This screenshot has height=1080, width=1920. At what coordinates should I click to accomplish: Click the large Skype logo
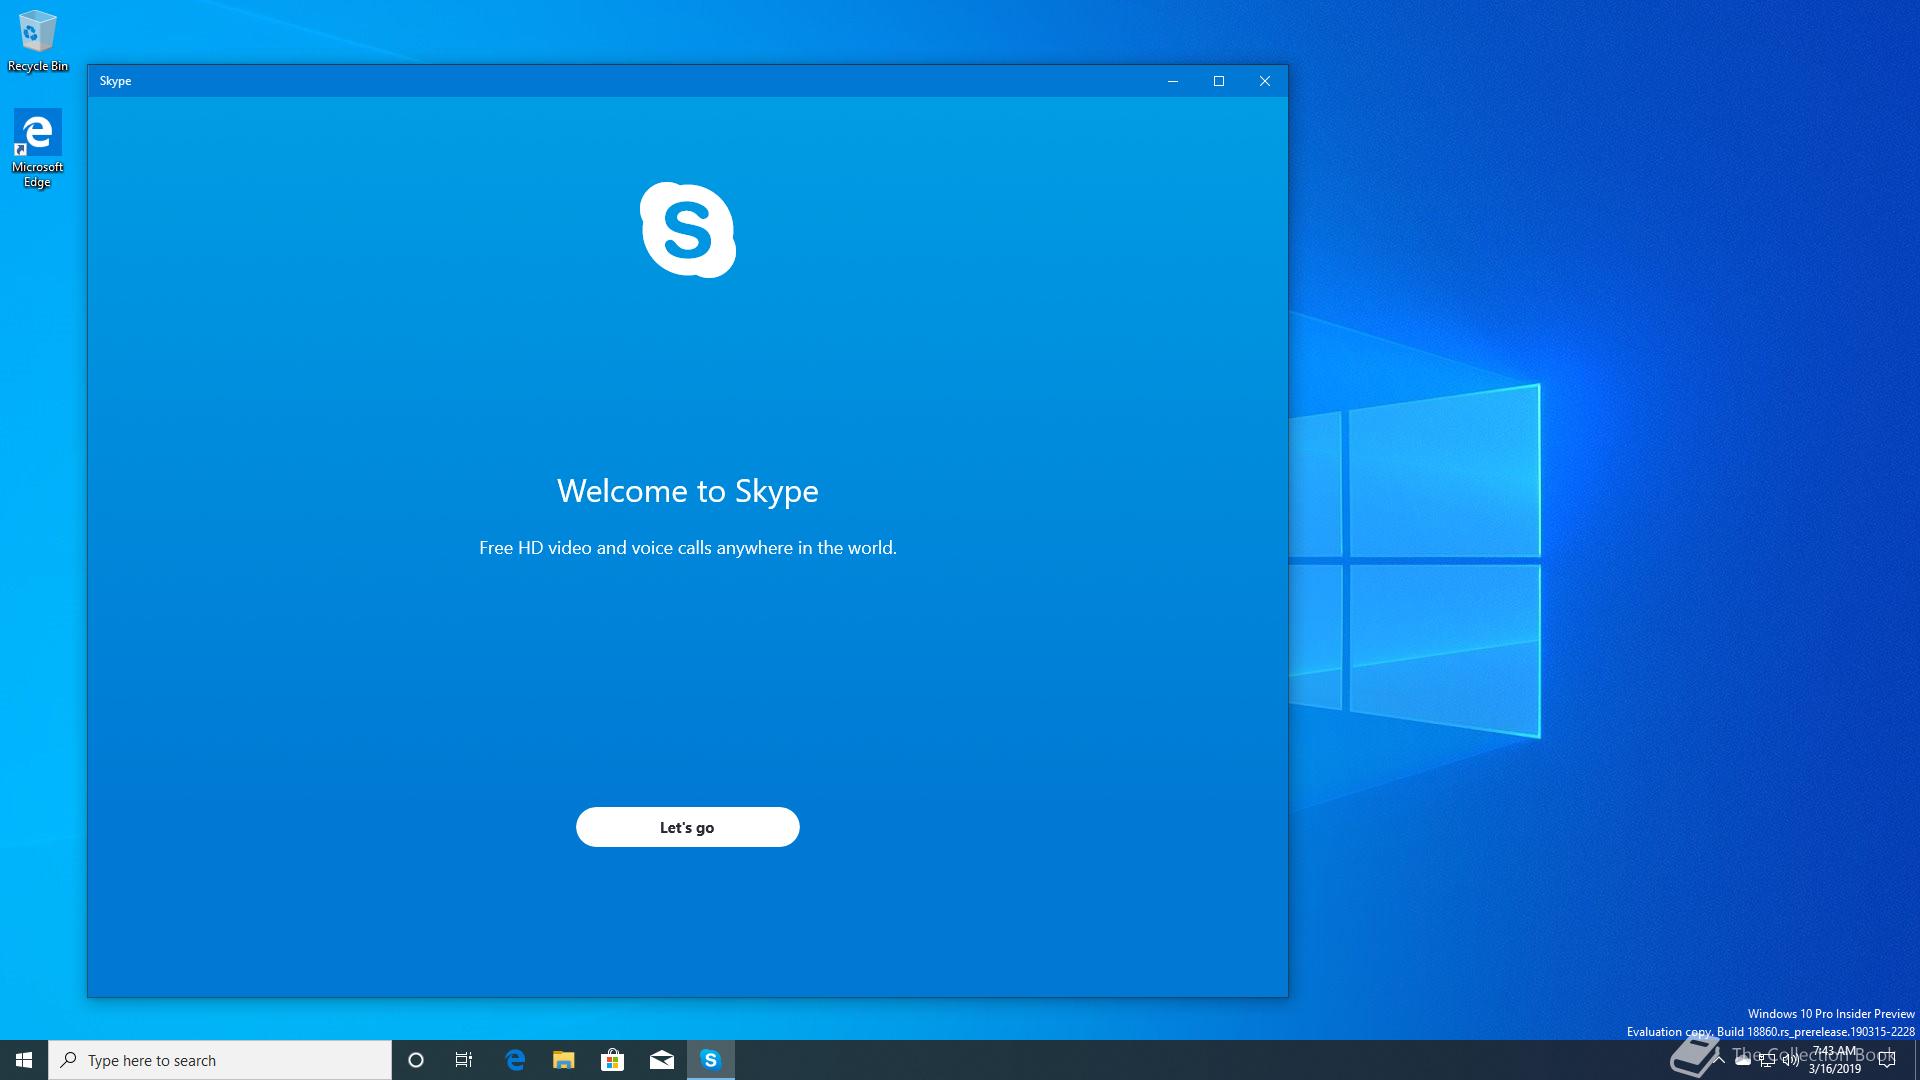pyautogui.click(x=688, y=230)
